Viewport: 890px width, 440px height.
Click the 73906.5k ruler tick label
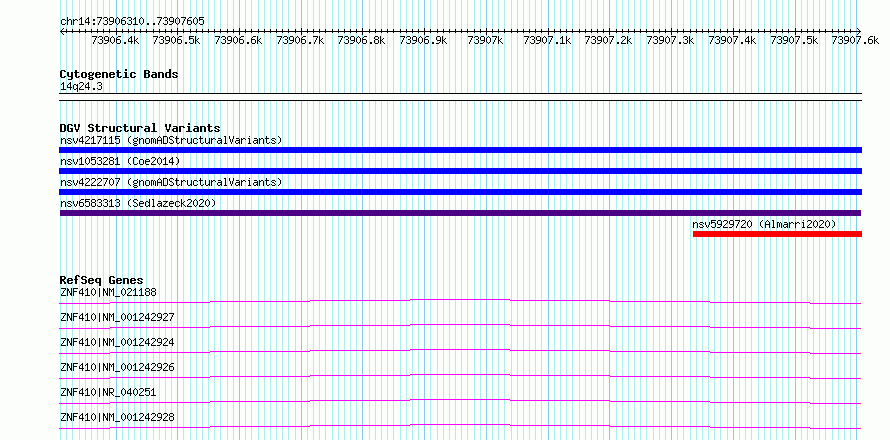(x=177, y=40)
